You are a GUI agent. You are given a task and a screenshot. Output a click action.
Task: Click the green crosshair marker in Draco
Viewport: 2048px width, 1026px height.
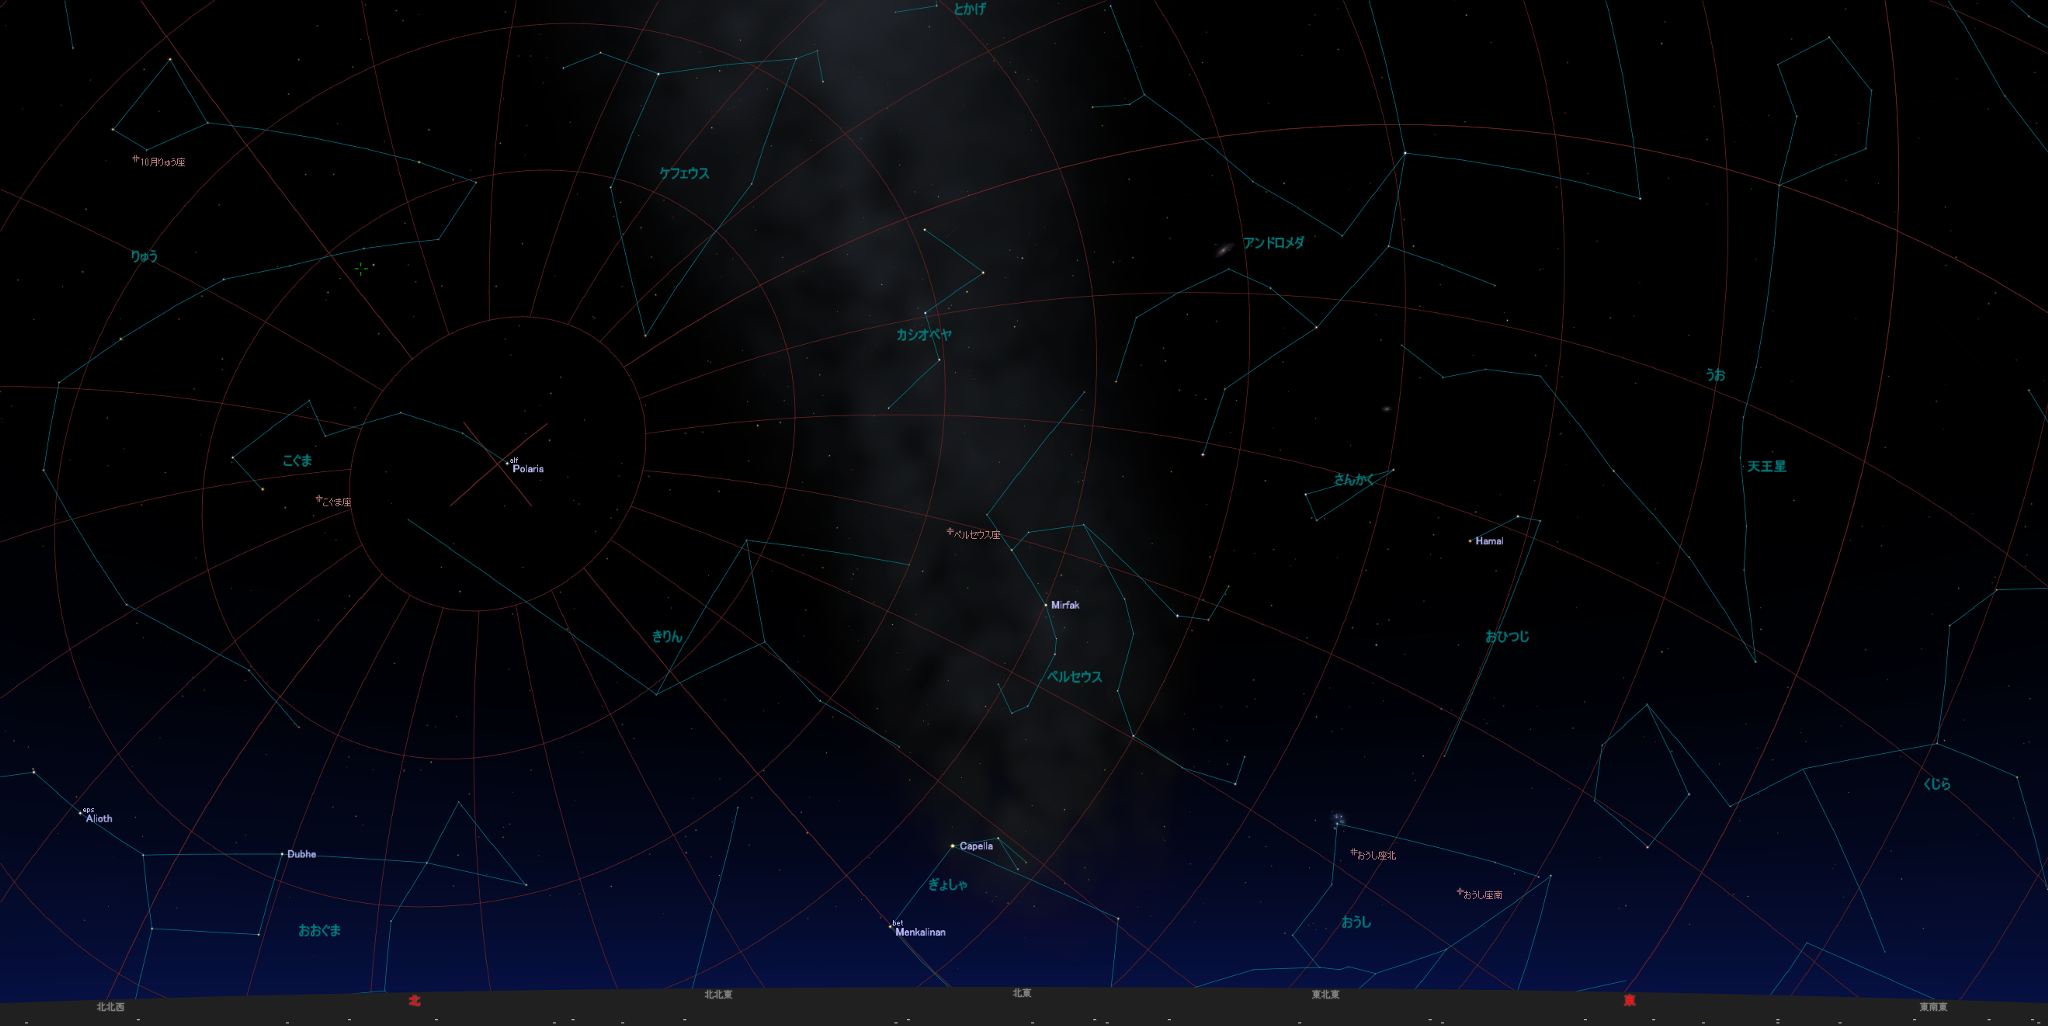pyautogui.click(x=361, y=268)
